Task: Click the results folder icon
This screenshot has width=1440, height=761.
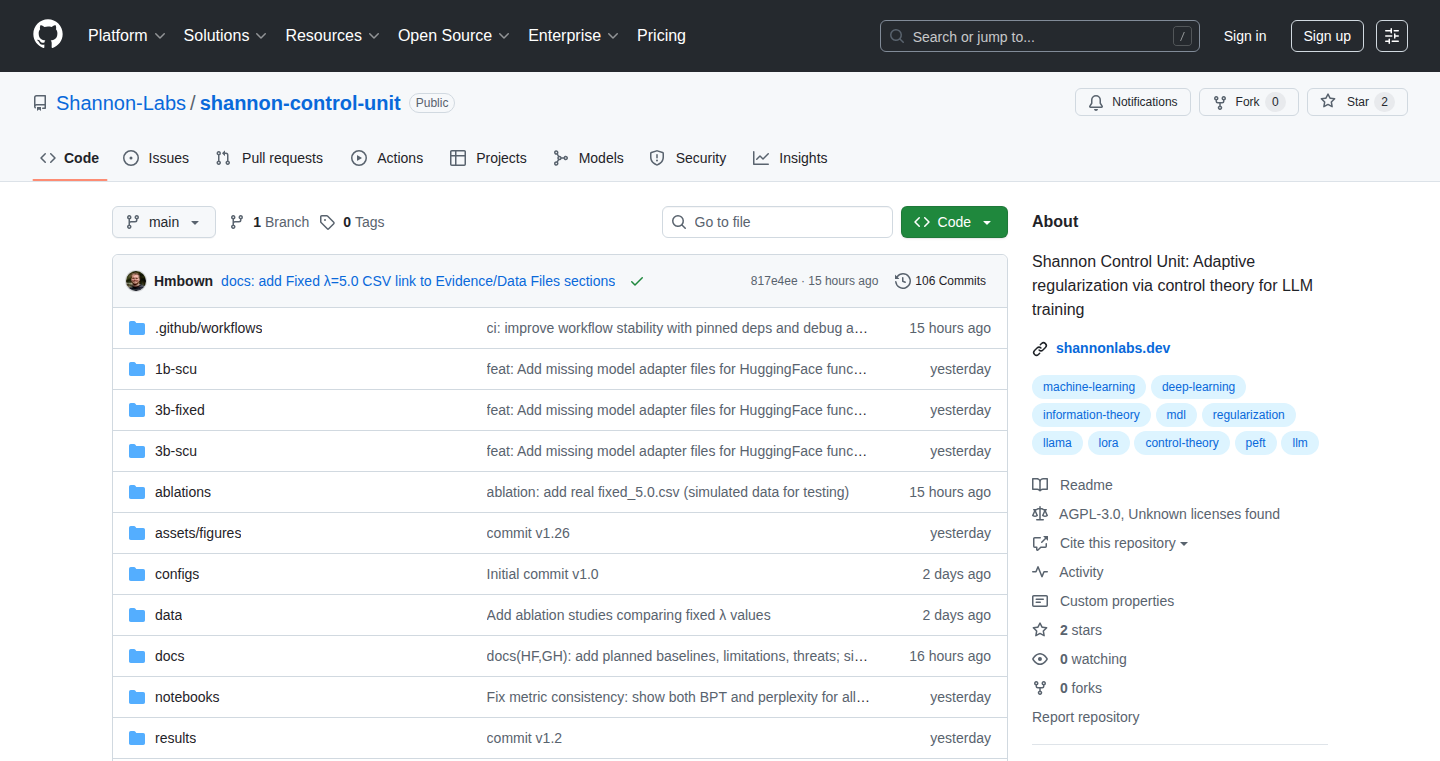Action: coord(137,738)
